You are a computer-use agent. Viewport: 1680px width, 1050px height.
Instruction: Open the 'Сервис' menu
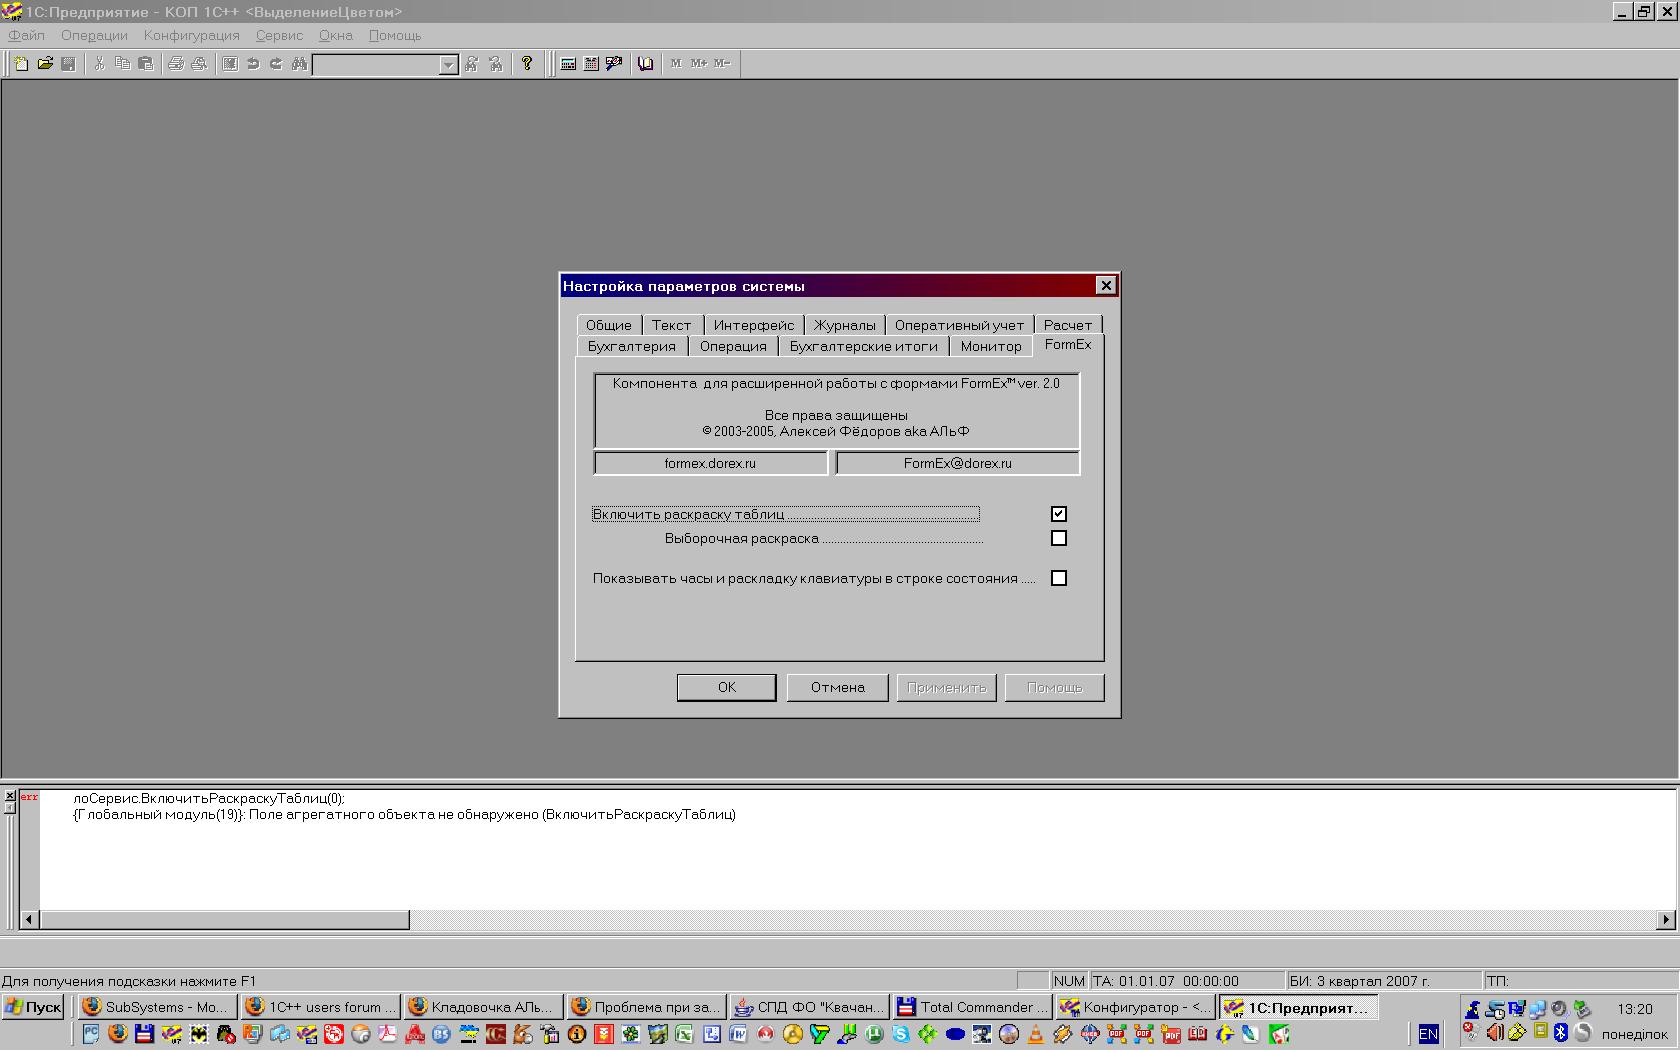(x=279, y=35)
